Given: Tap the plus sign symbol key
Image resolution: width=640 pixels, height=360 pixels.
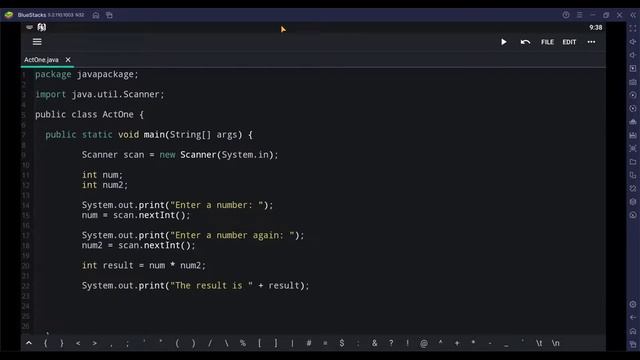Looking at the screenshot, I should coord(457,343).
